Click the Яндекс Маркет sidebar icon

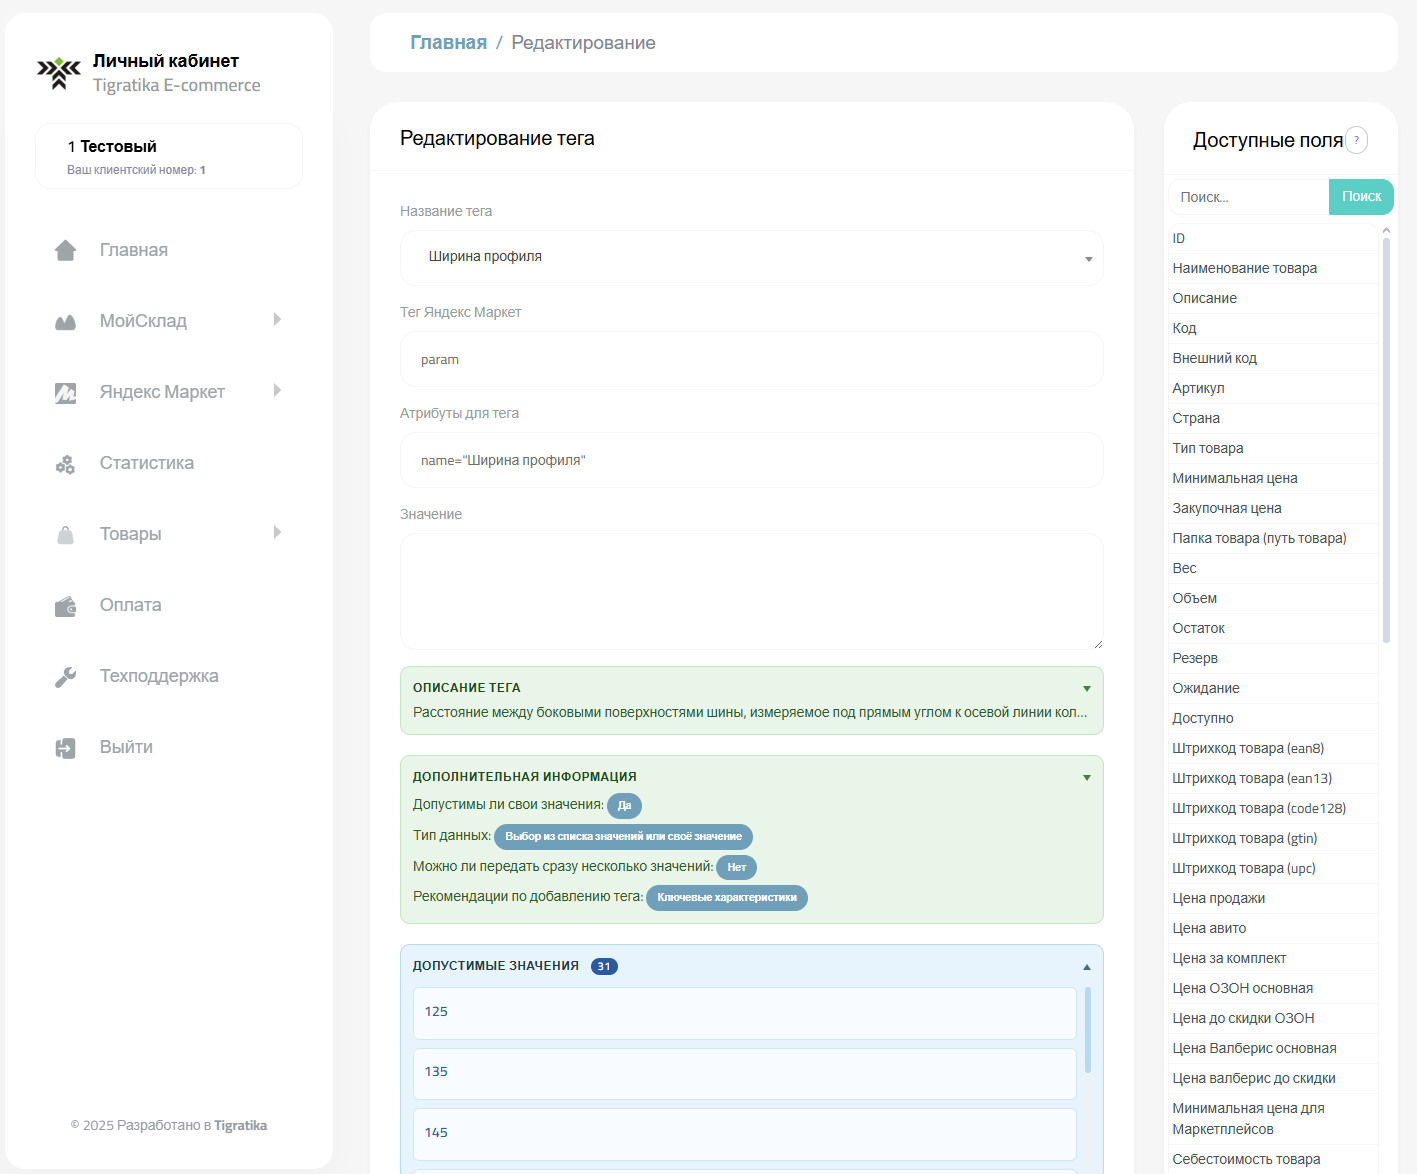coord(65,393)
